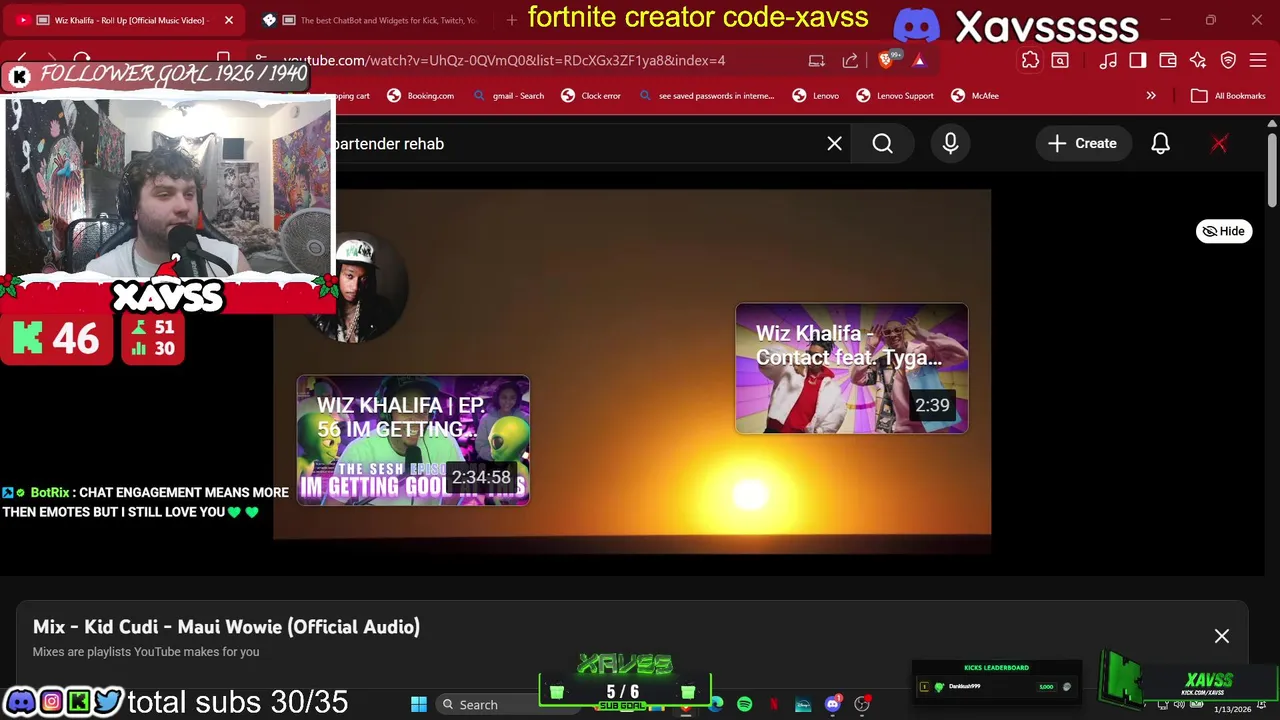Viewport: 1280px width, 720px height.
Task: Open a new browser tab
Action: pos(511,20)
